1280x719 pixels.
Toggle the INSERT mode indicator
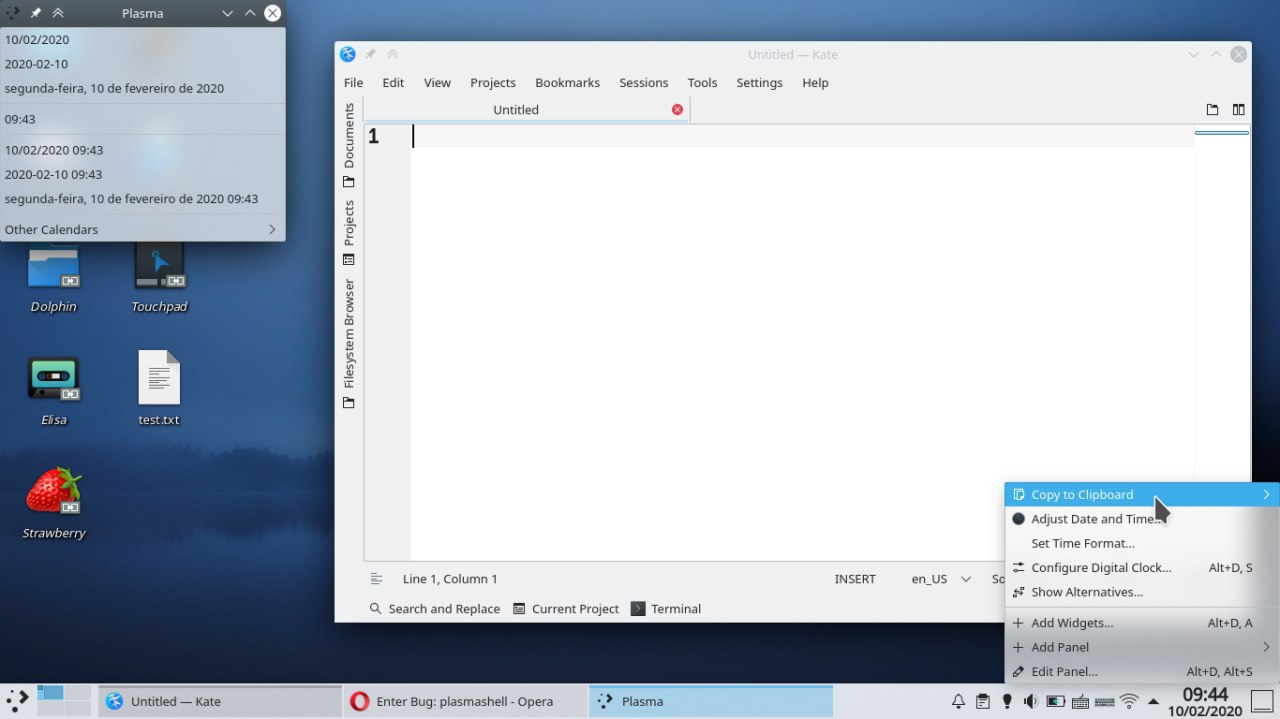click(x=855, y=579)
